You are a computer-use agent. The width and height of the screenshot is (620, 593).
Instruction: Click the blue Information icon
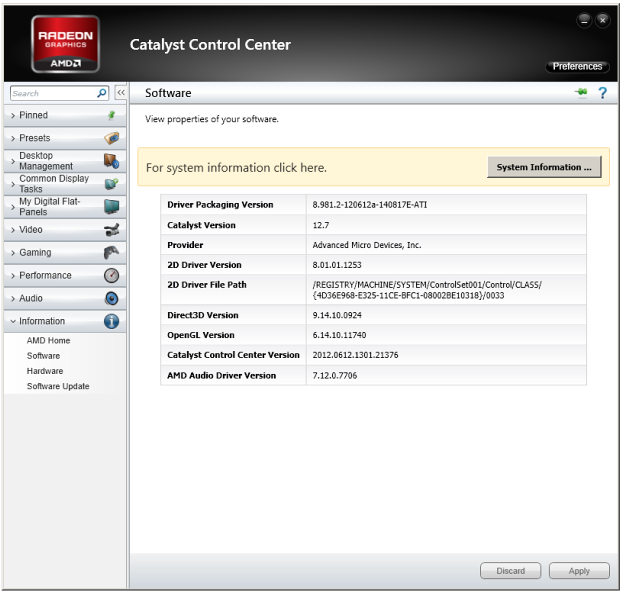tap(112, 321)
